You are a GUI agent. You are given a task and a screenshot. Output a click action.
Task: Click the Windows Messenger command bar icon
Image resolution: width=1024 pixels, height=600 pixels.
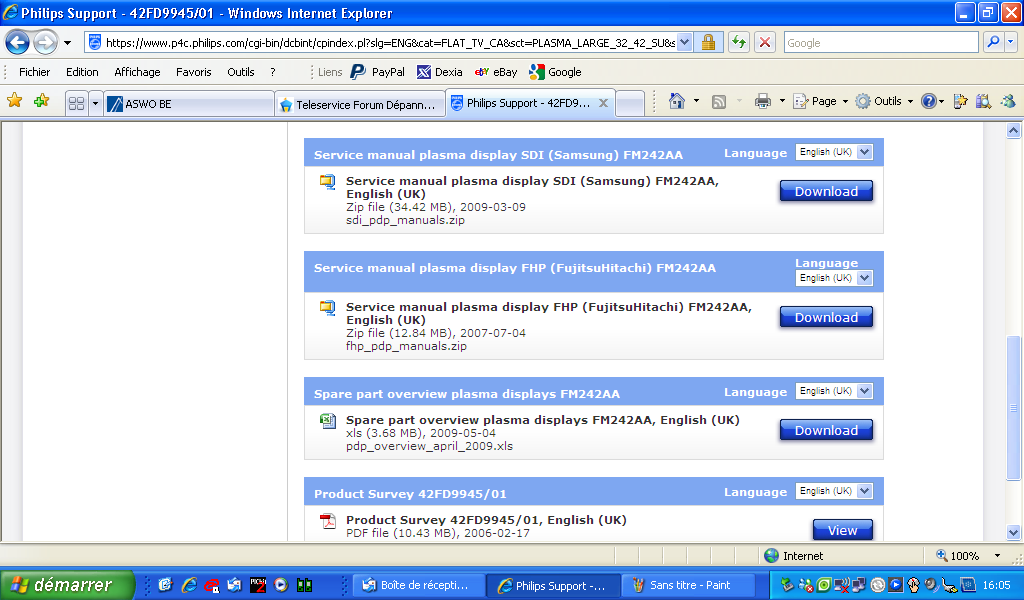pos(1008,101)
